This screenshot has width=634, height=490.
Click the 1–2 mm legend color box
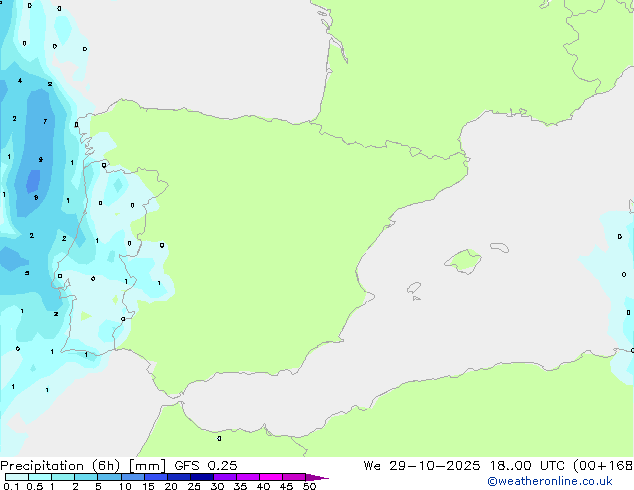coord(63,477)
